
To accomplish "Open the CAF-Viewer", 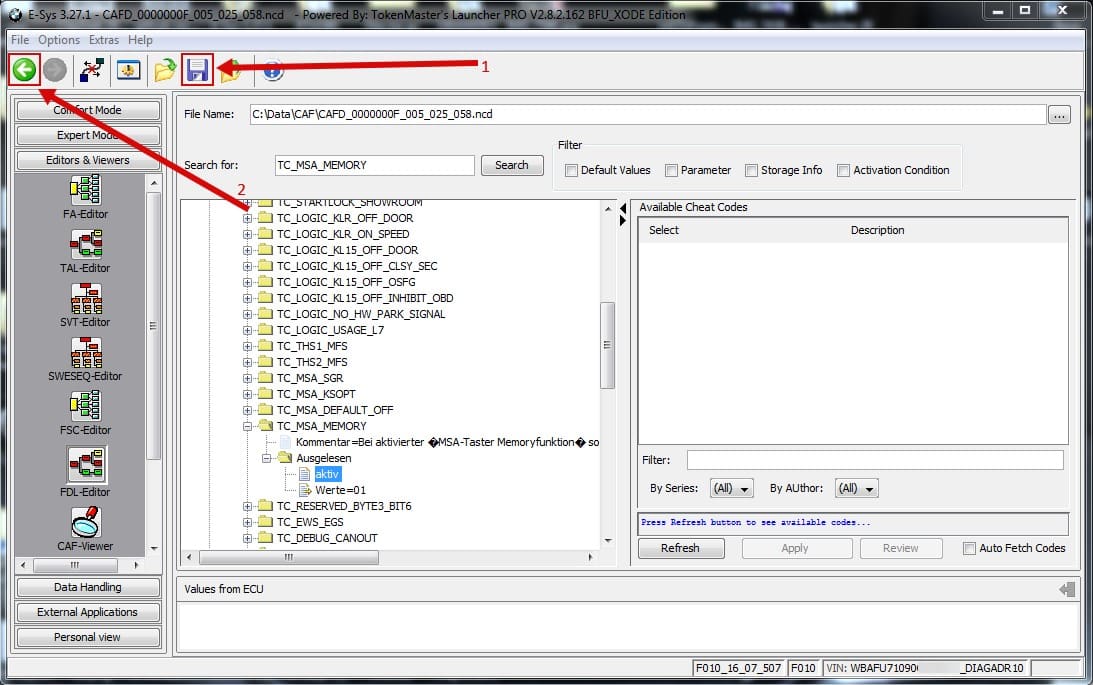I will (x=86, y=530).
